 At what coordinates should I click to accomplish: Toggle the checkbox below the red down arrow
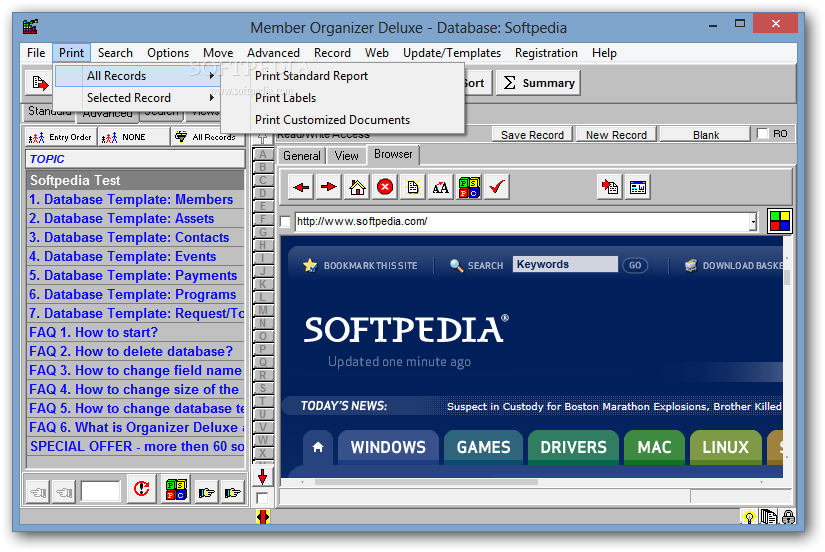coord(262,498)
